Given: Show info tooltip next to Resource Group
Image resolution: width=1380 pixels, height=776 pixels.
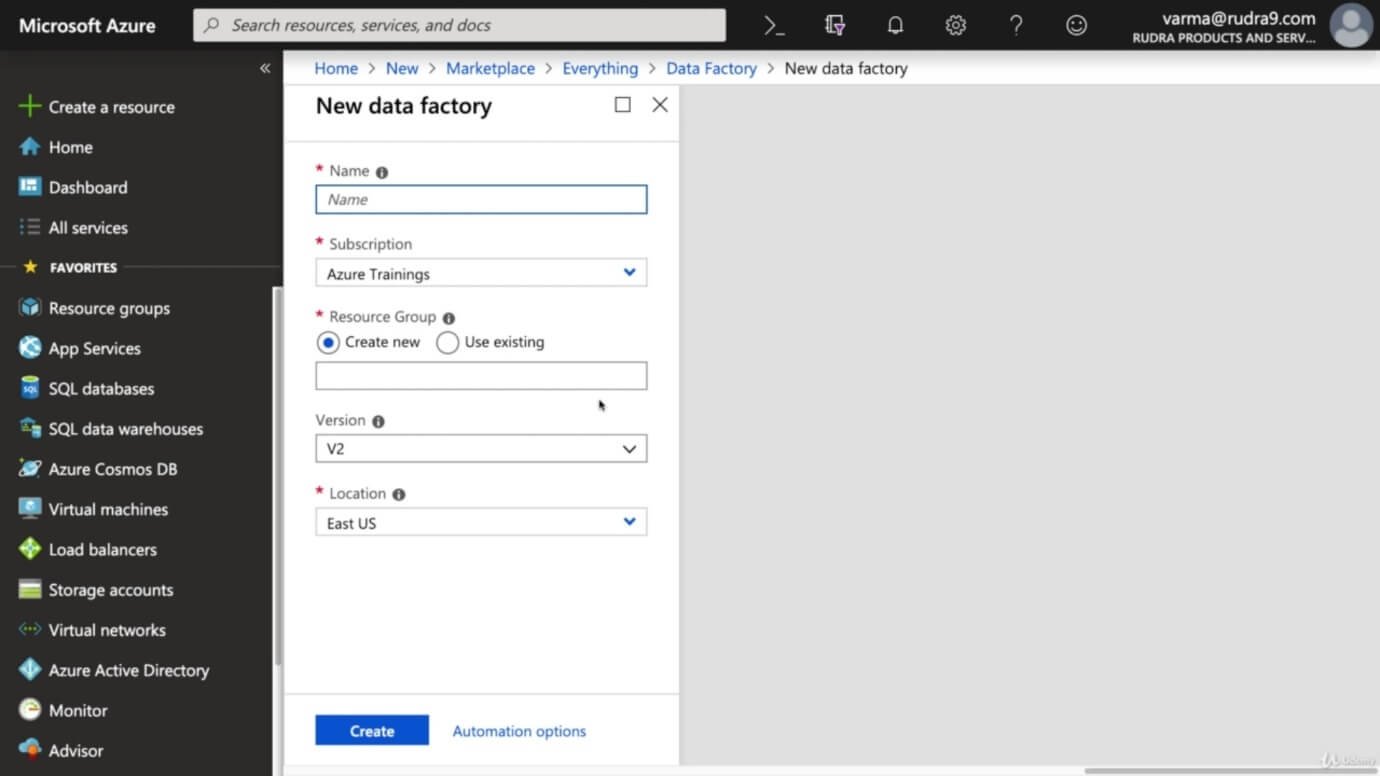Looking at the screenshot, I should coord(449,318).
